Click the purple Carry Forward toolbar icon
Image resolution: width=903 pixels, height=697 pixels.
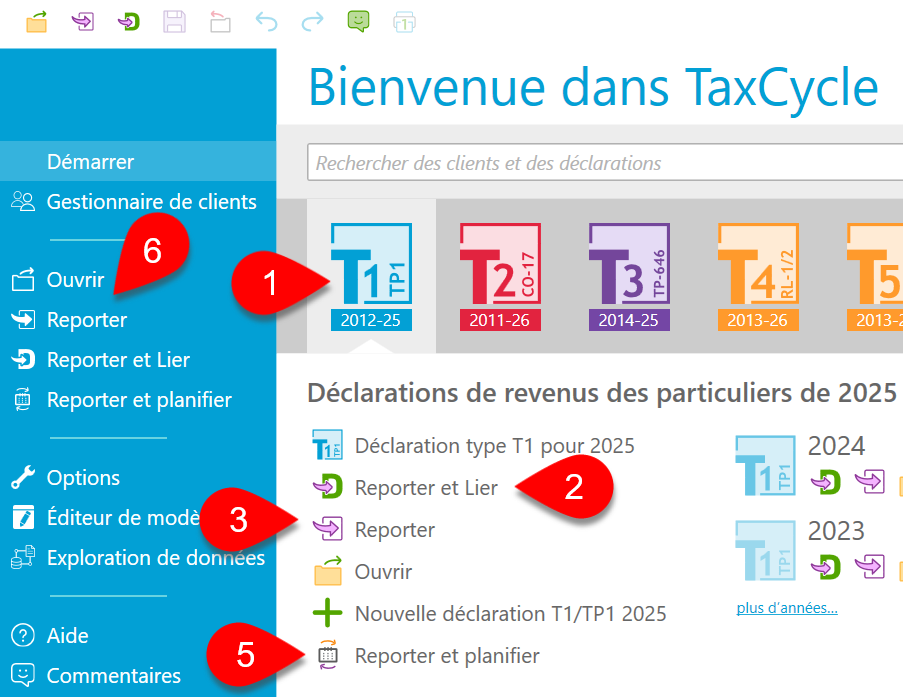pyautogui.click(x=82, y=22)
